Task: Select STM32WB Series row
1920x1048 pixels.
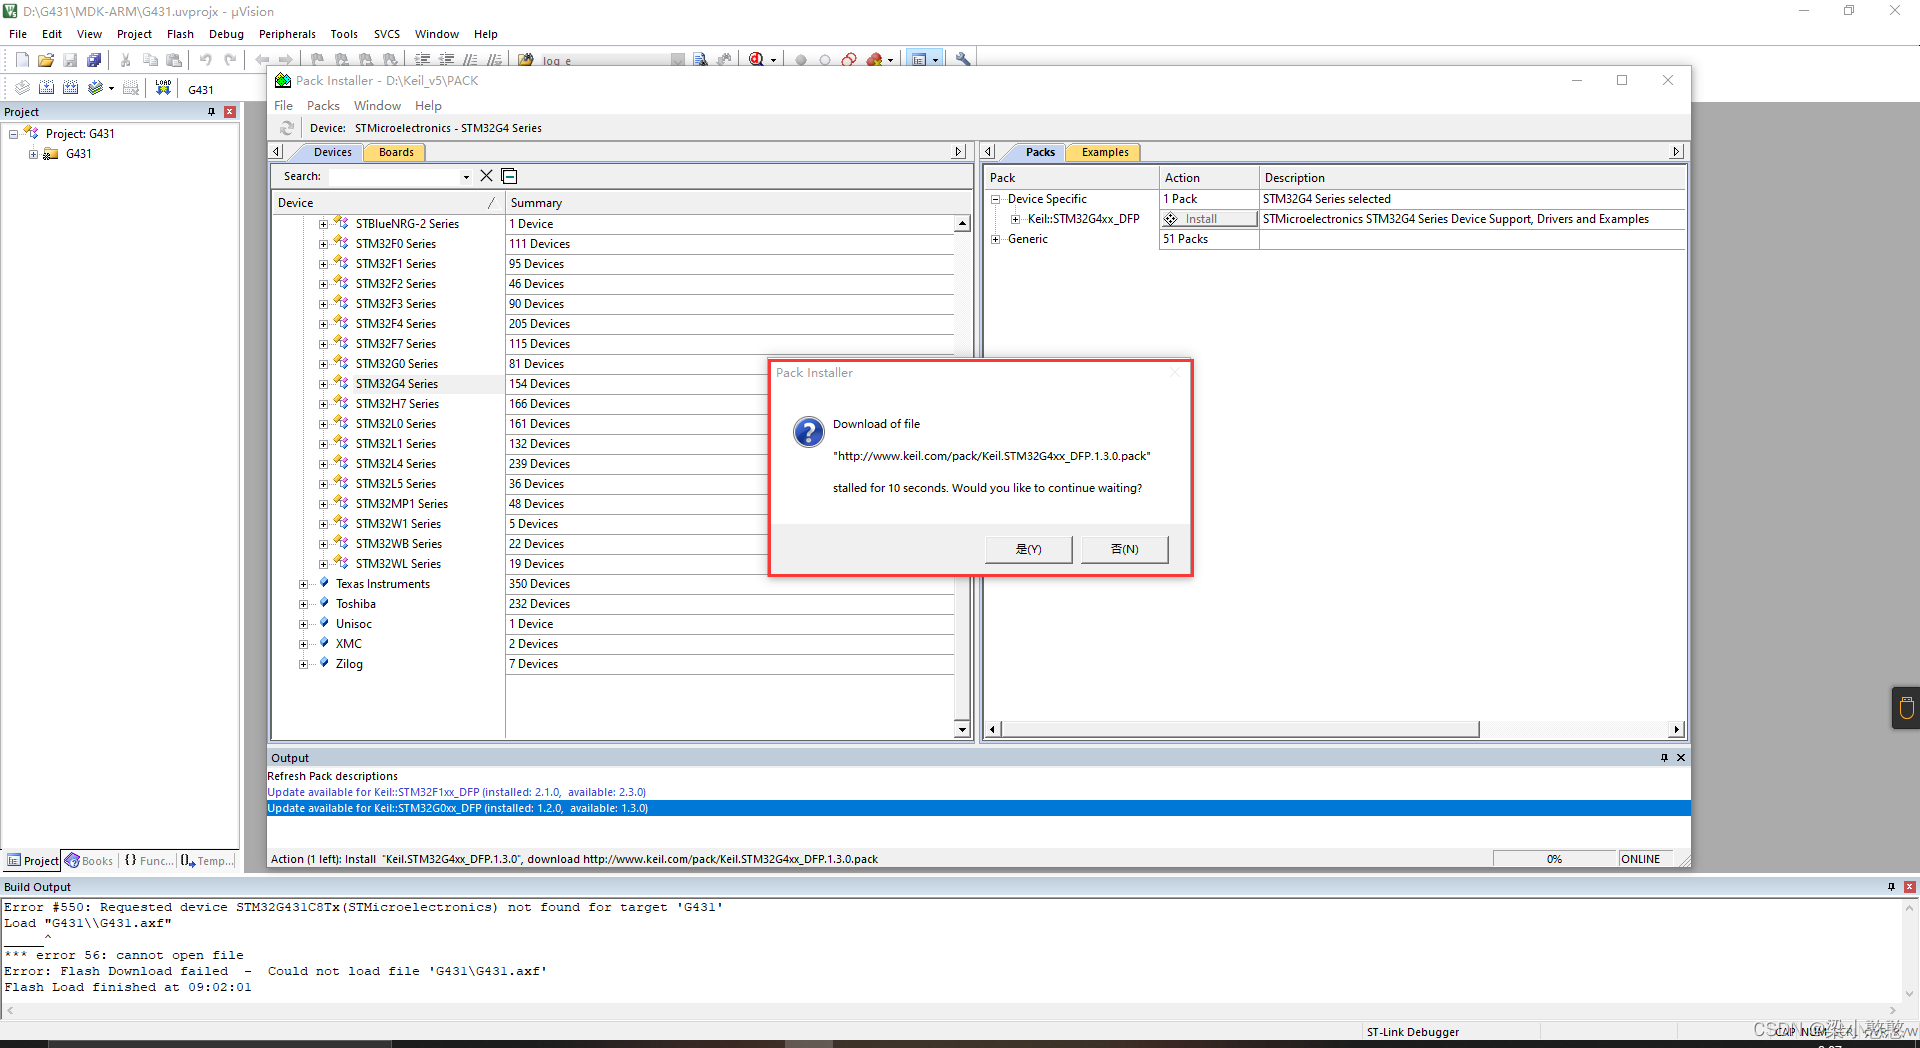Action: point(398,544)
